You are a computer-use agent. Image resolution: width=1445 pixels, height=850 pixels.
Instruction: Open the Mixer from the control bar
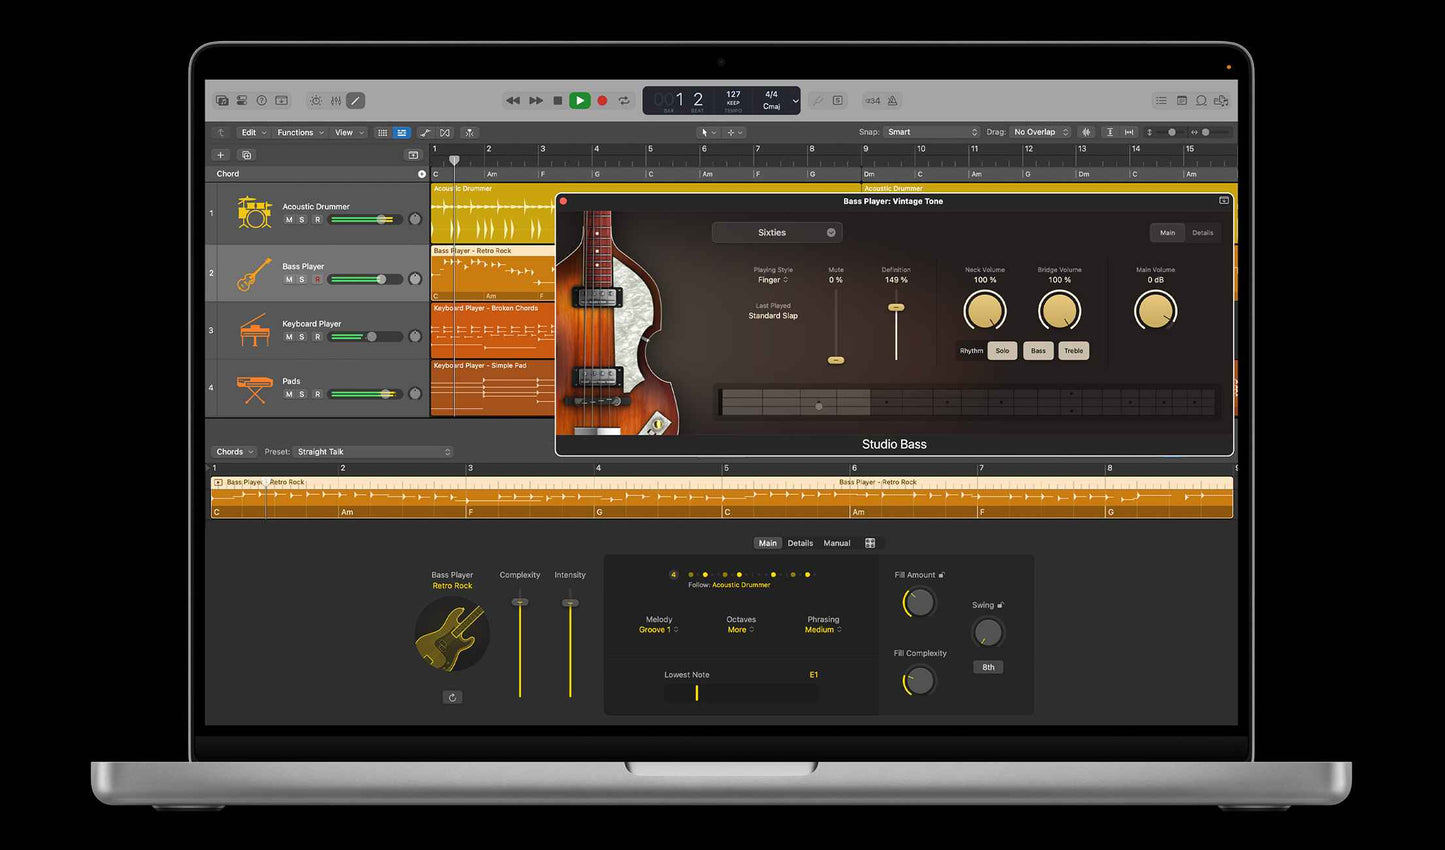click(336, 101)
